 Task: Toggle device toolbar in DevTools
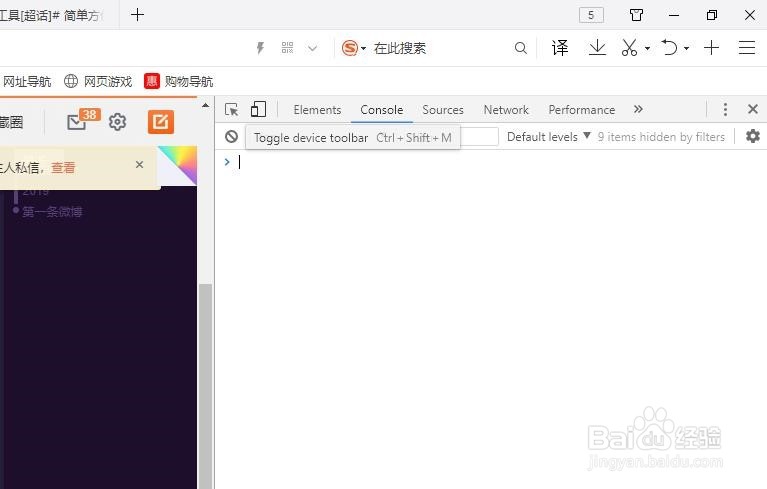[258, 109]
